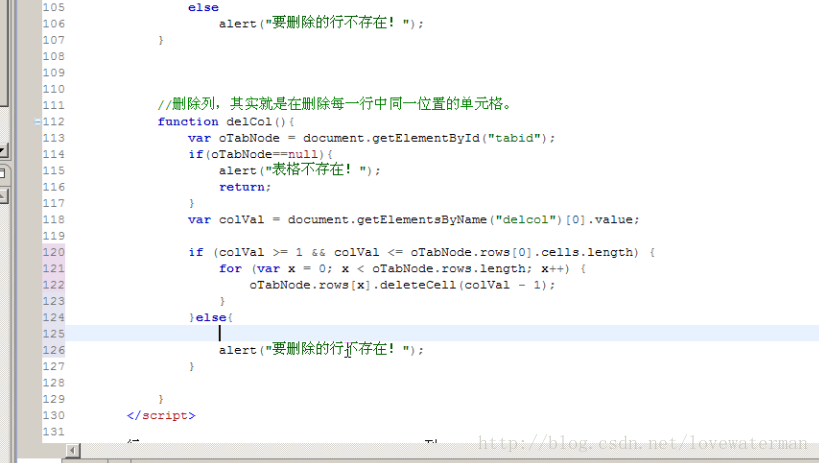The height and width of the screenshot is (463, 819).
Task: Click line number 113 in gutter
Action: tap(54, 138)
